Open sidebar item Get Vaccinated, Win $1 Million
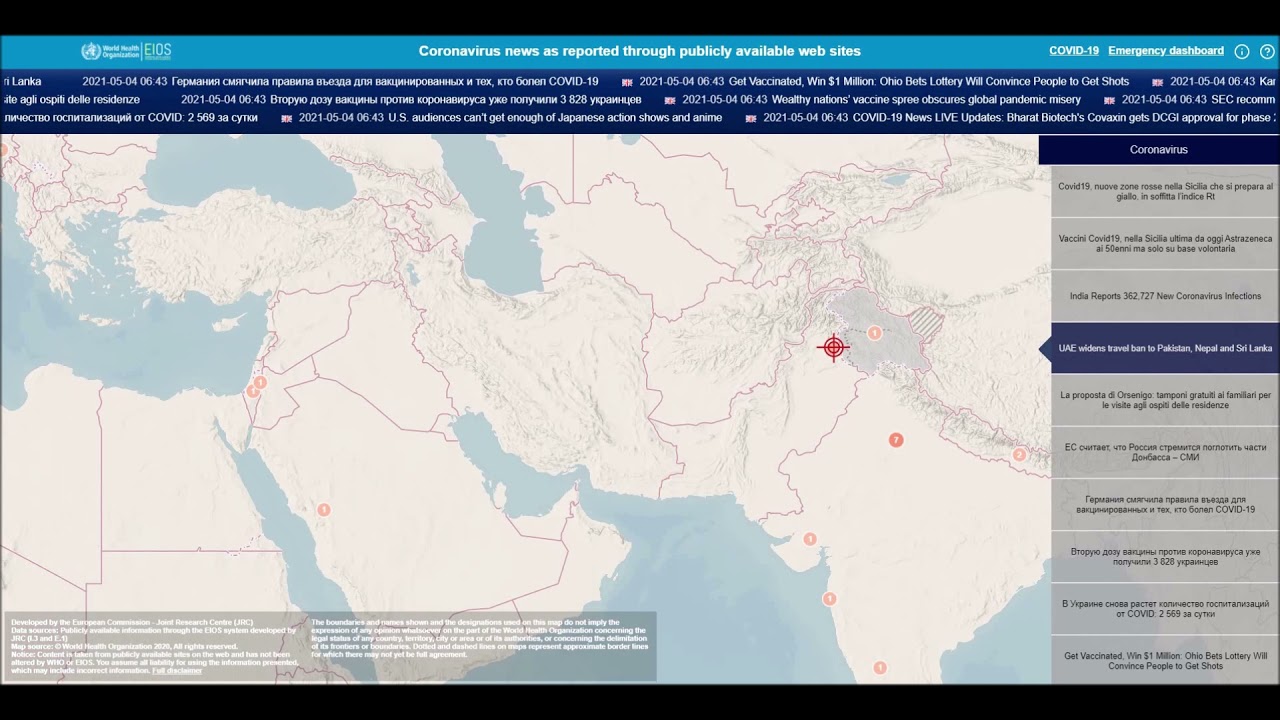 (1165, 660)
